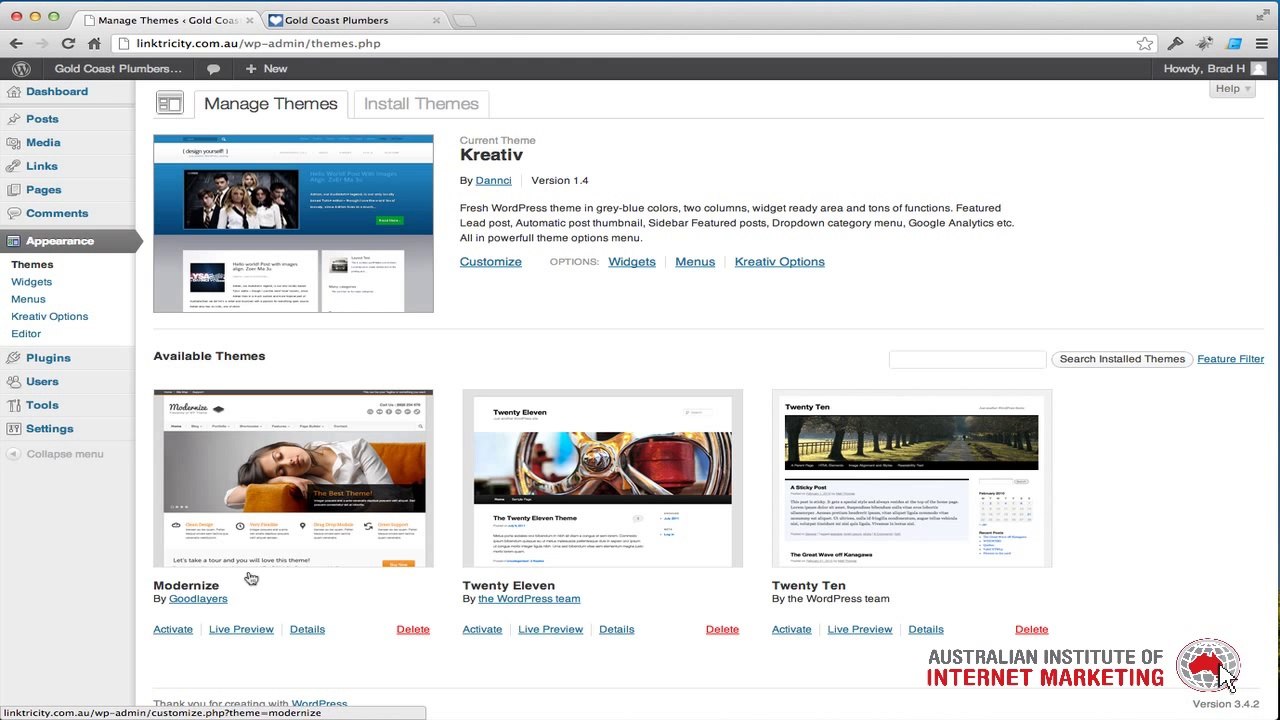The image size is (1280, 720).
Task: Open Live Preview for Modernize
Action: (x=241, y=630)
